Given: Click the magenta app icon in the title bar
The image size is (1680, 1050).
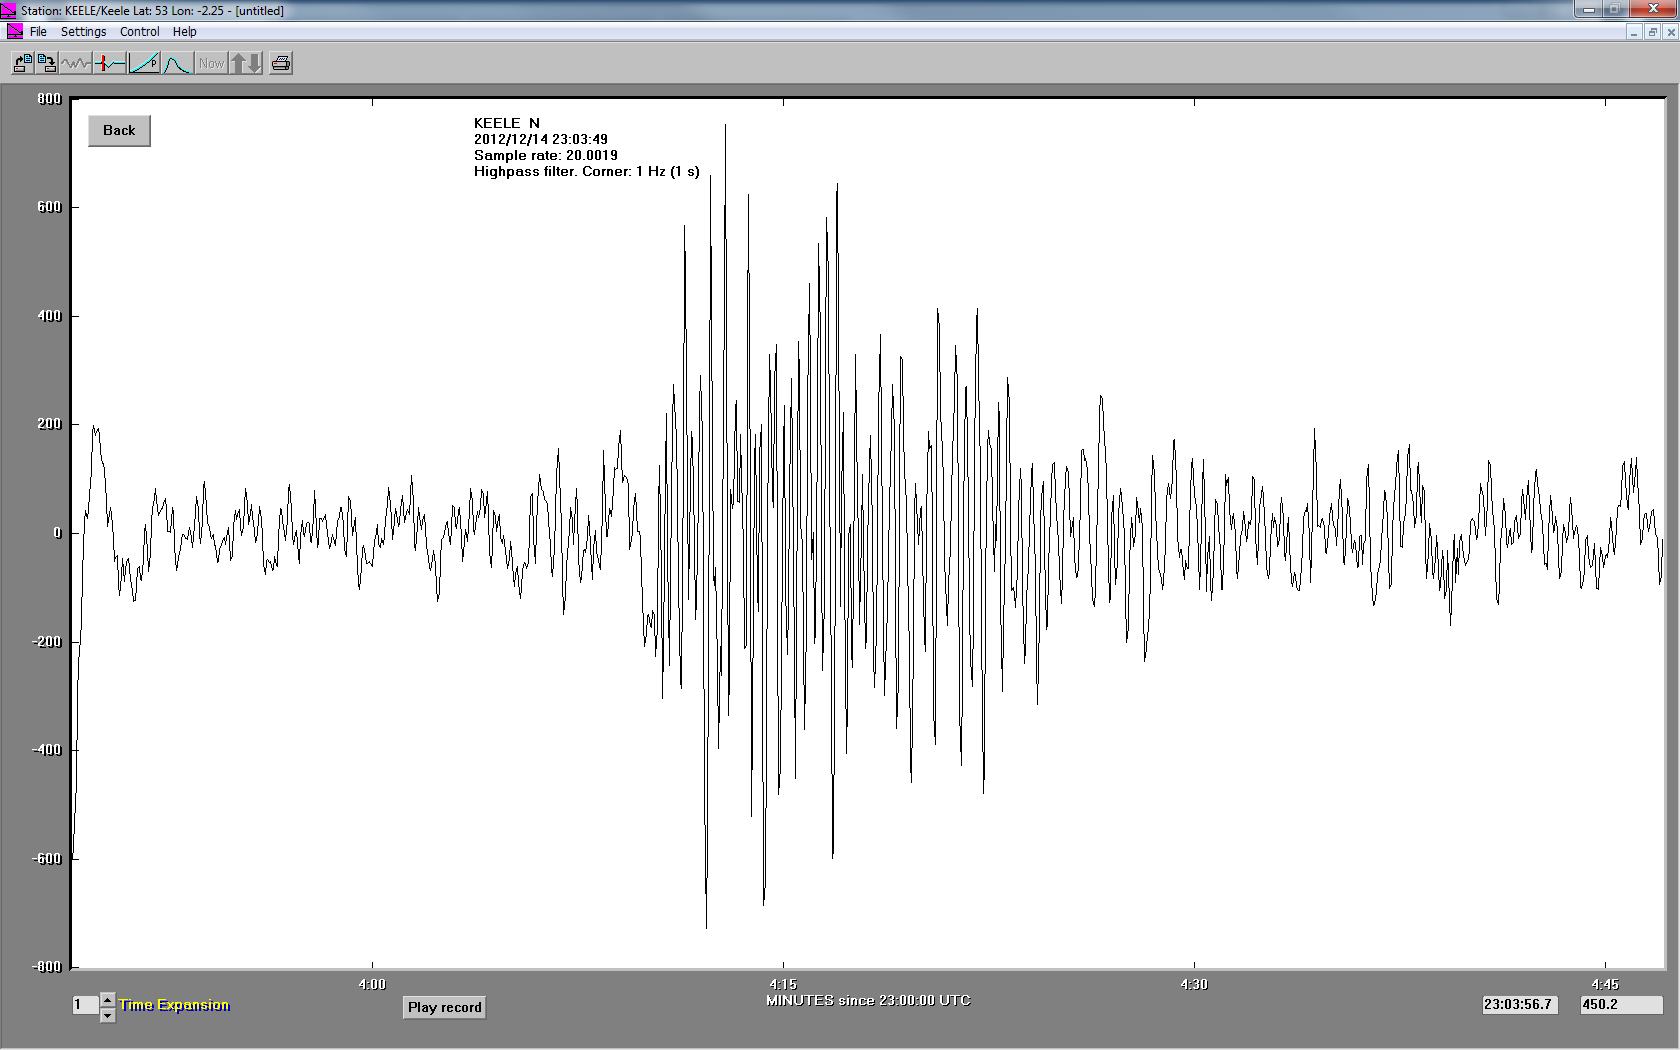Looking at the screenshot, I should 9,10.
